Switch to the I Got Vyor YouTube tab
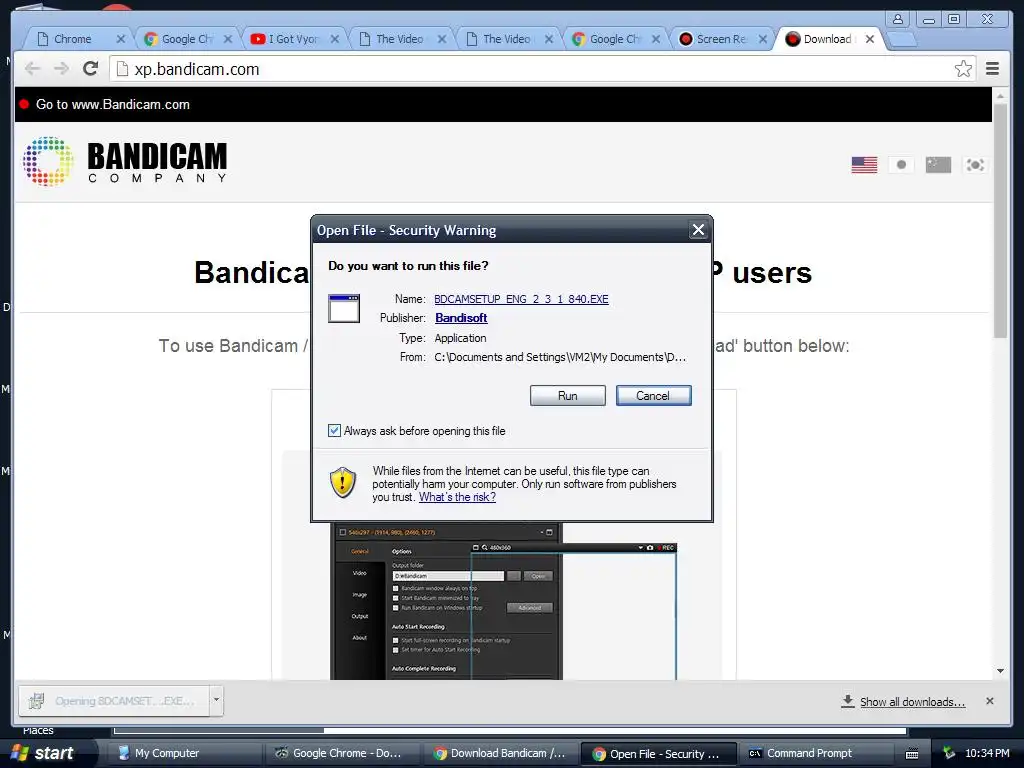This screenshot has height=768, width=1024. pyautogui.click(x=293, y=39)
